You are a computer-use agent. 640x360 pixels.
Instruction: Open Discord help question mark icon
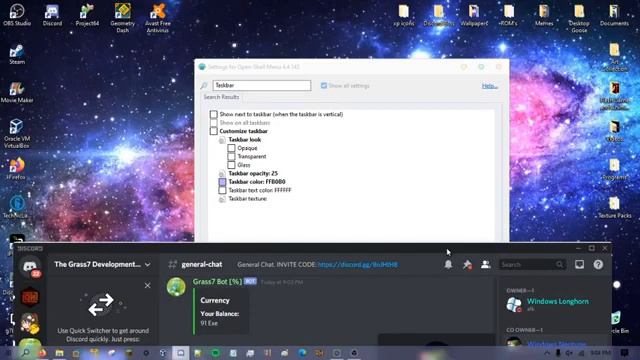598,264
